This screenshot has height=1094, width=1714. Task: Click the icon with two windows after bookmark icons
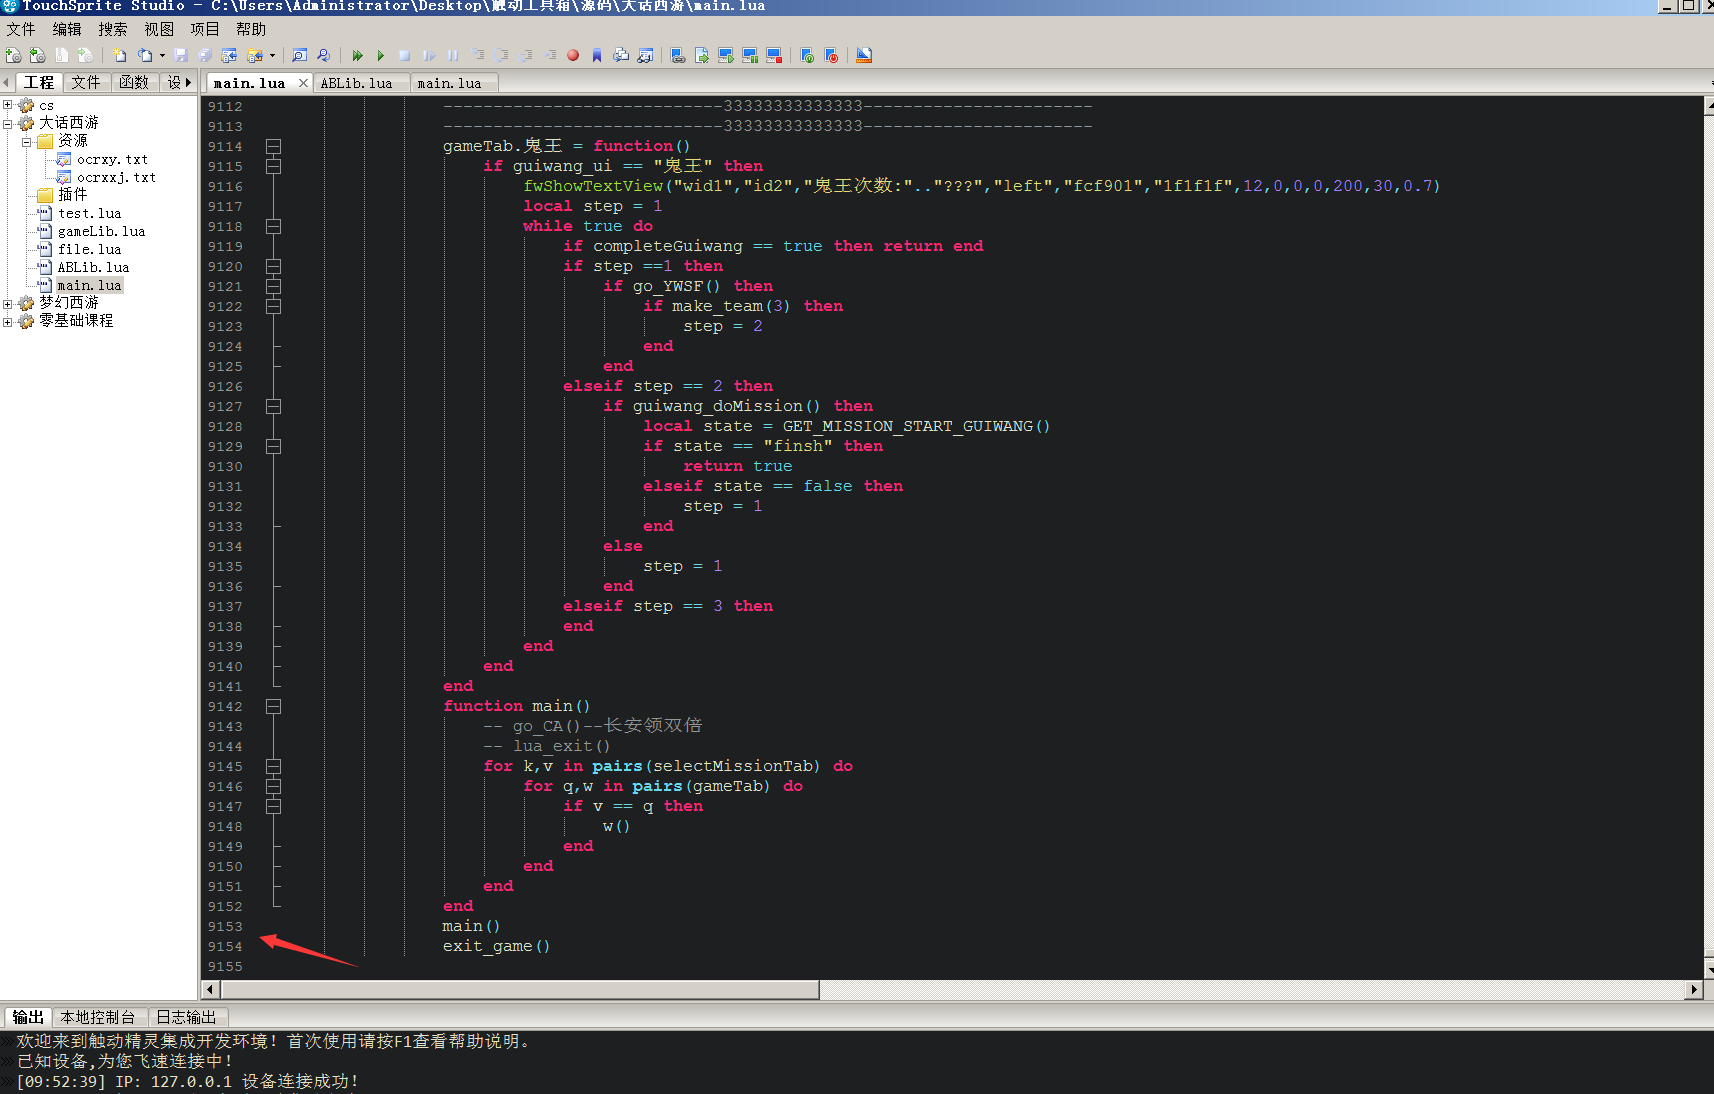tap(645, 55)
